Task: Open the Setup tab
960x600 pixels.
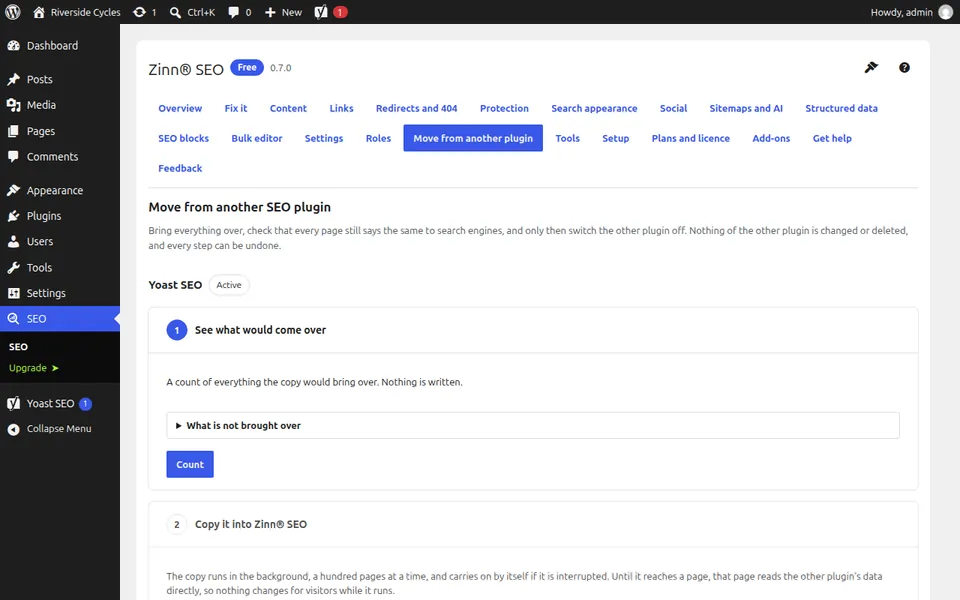Action: coord(615,138)
